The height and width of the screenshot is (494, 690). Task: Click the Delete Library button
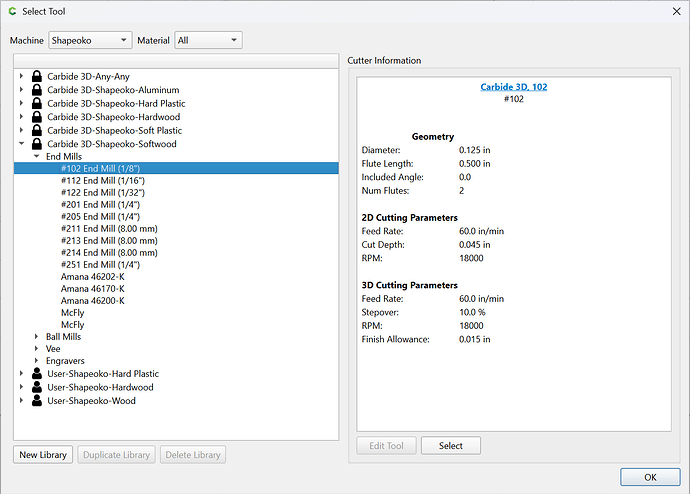tap(193, 454)
